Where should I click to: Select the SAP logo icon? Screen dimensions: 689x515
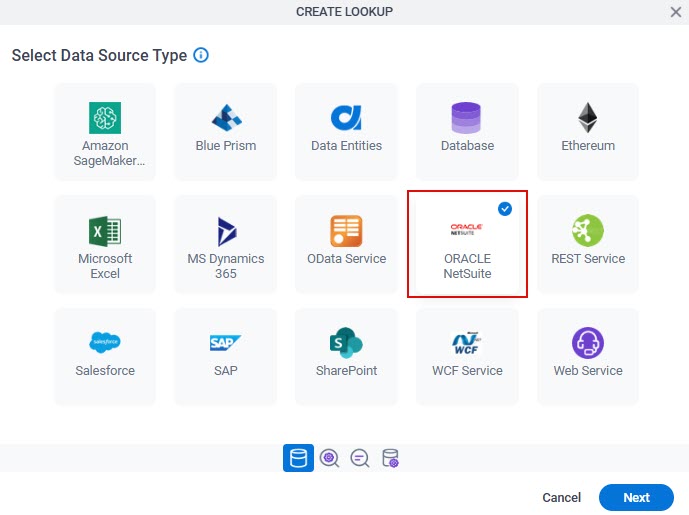click(225, 343)
